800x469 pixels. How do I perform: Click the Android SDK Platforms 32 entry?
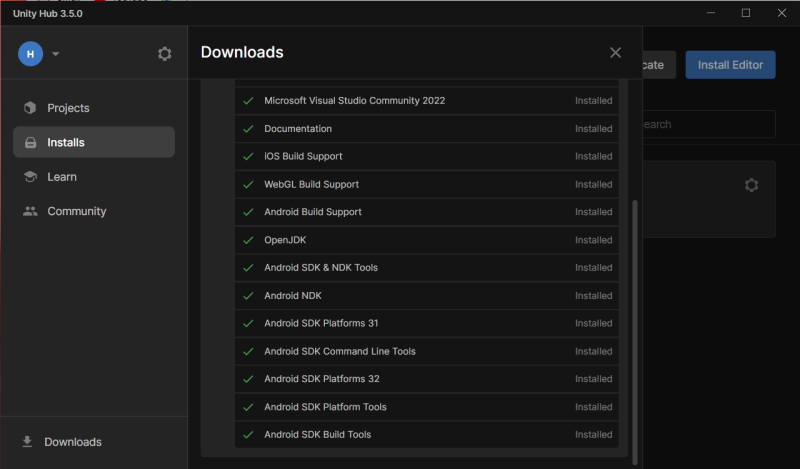(x=427, y=379)
